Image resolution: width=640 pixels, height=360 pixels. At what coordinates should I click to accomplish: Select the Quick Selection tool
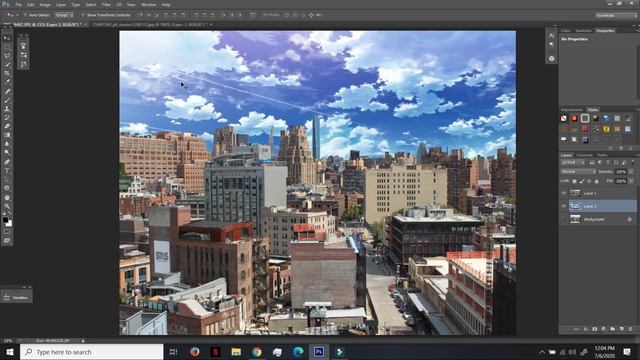(7, 64)
